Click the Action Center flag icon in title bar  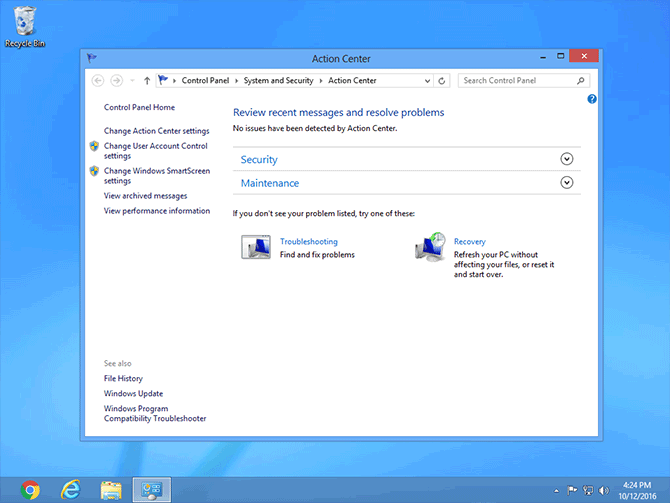click(91, 58)
